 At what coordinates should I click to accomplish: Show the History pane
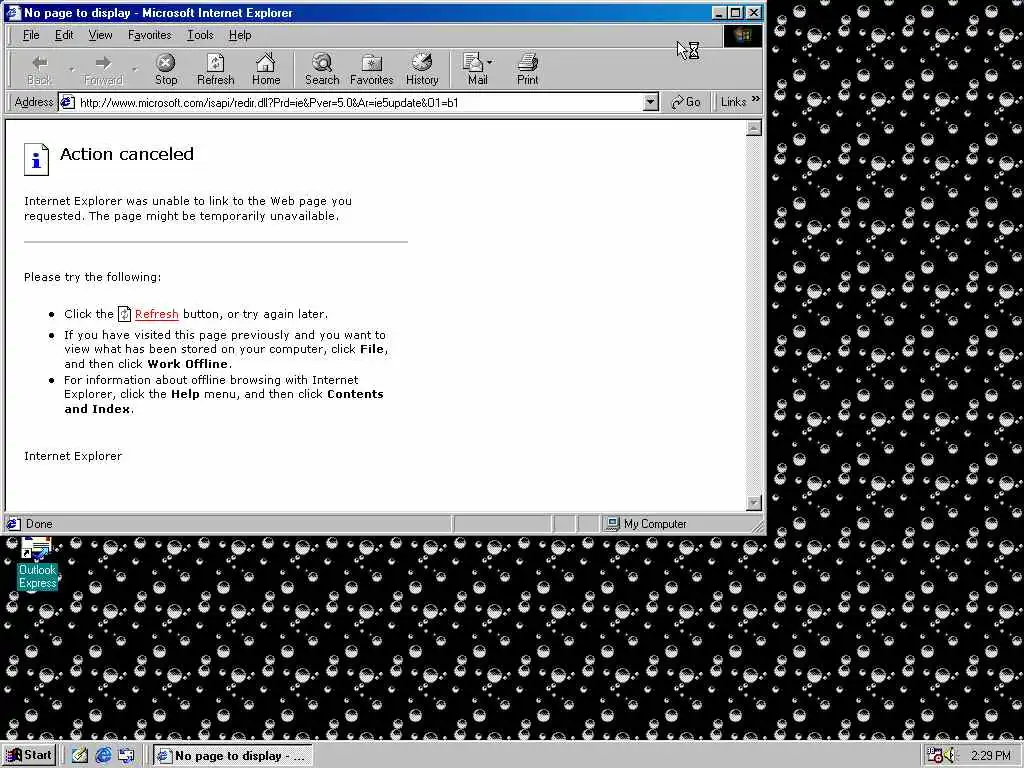click(422, 69)
